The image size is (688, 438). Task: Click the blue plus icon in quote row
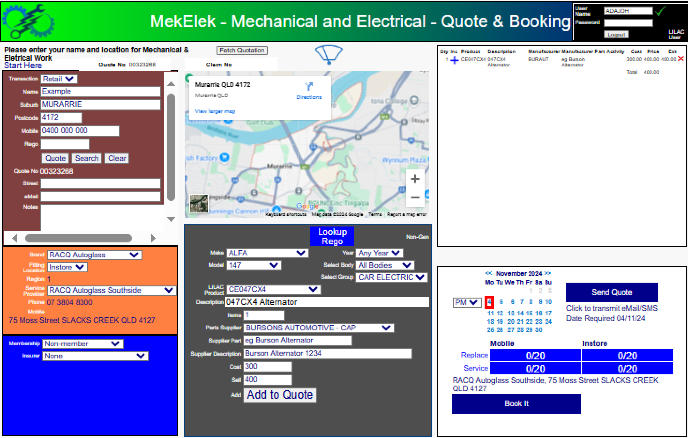455,61
